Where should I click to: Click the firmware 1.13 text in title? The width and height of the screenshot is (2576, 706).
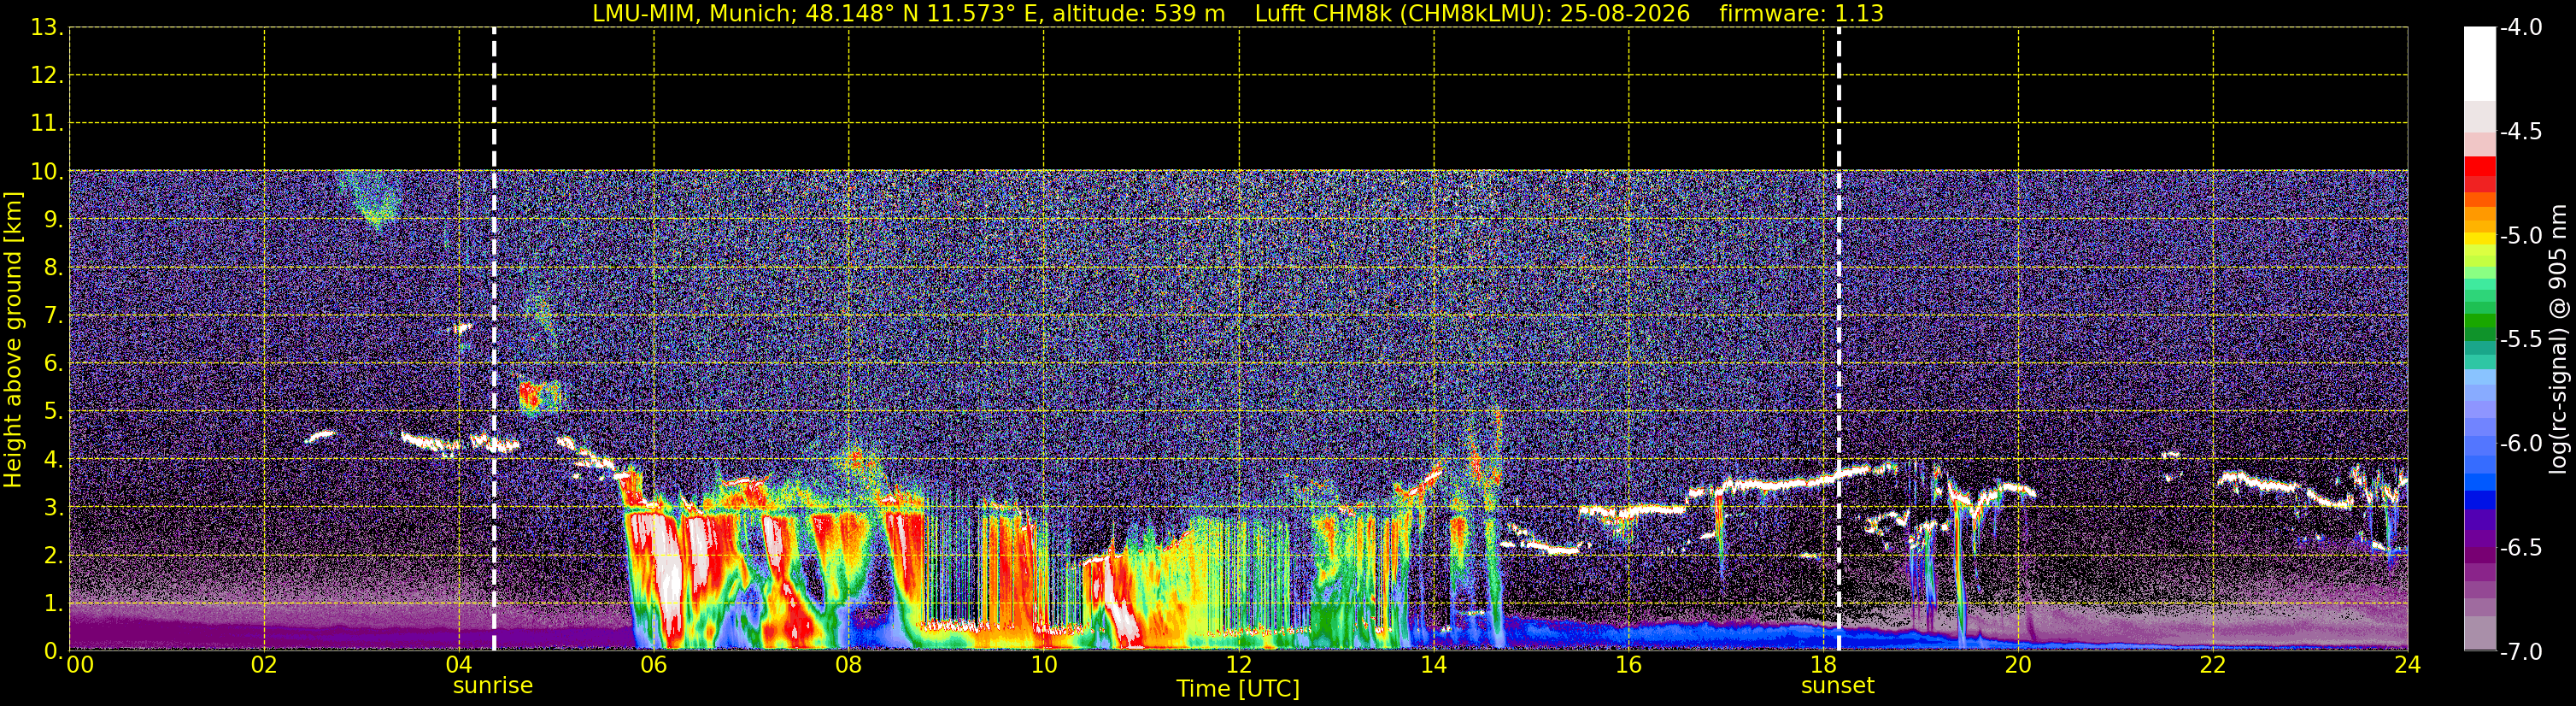pyautogui.click(x=1801, y=13)
